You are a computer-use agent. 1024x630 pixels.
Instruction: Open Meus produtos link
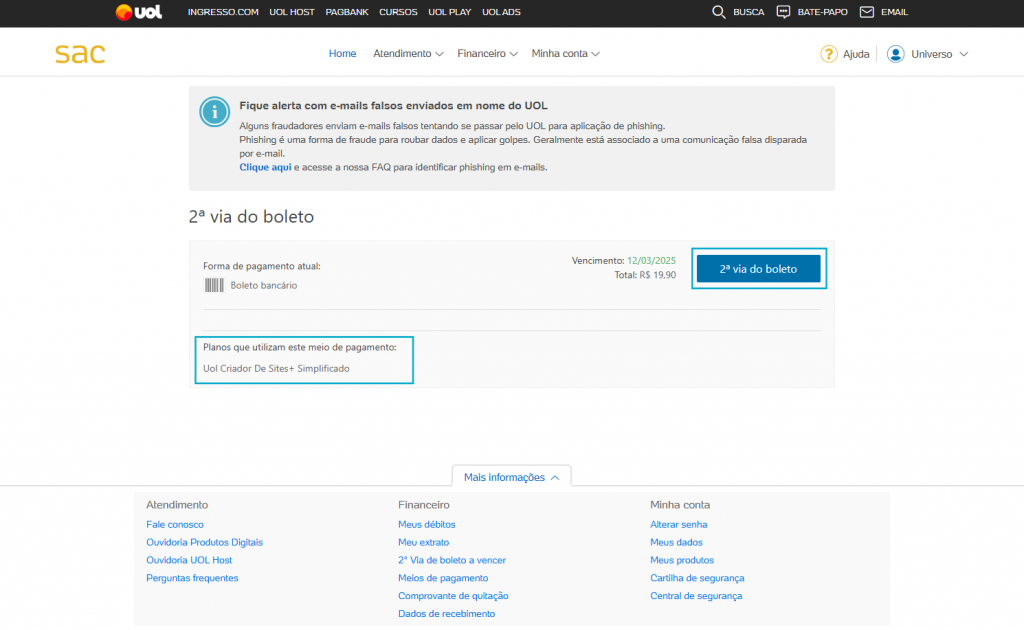[682, 560]
